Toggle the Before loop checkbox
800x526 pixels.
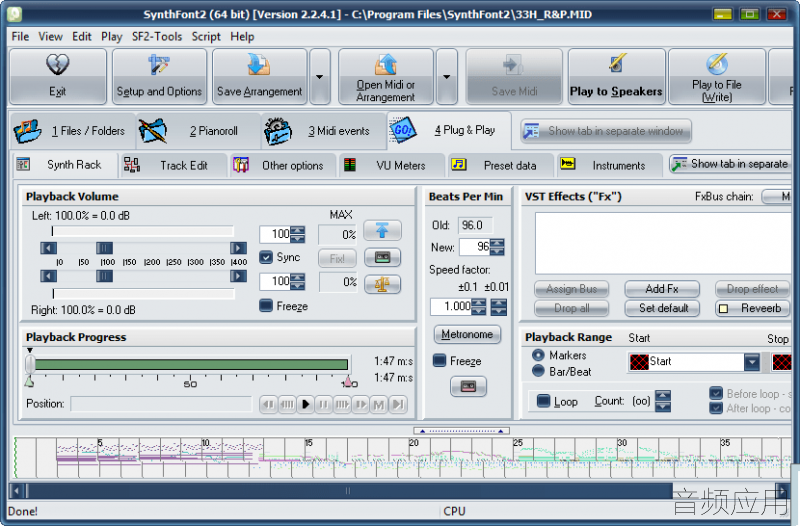click(x=716, y=393)
